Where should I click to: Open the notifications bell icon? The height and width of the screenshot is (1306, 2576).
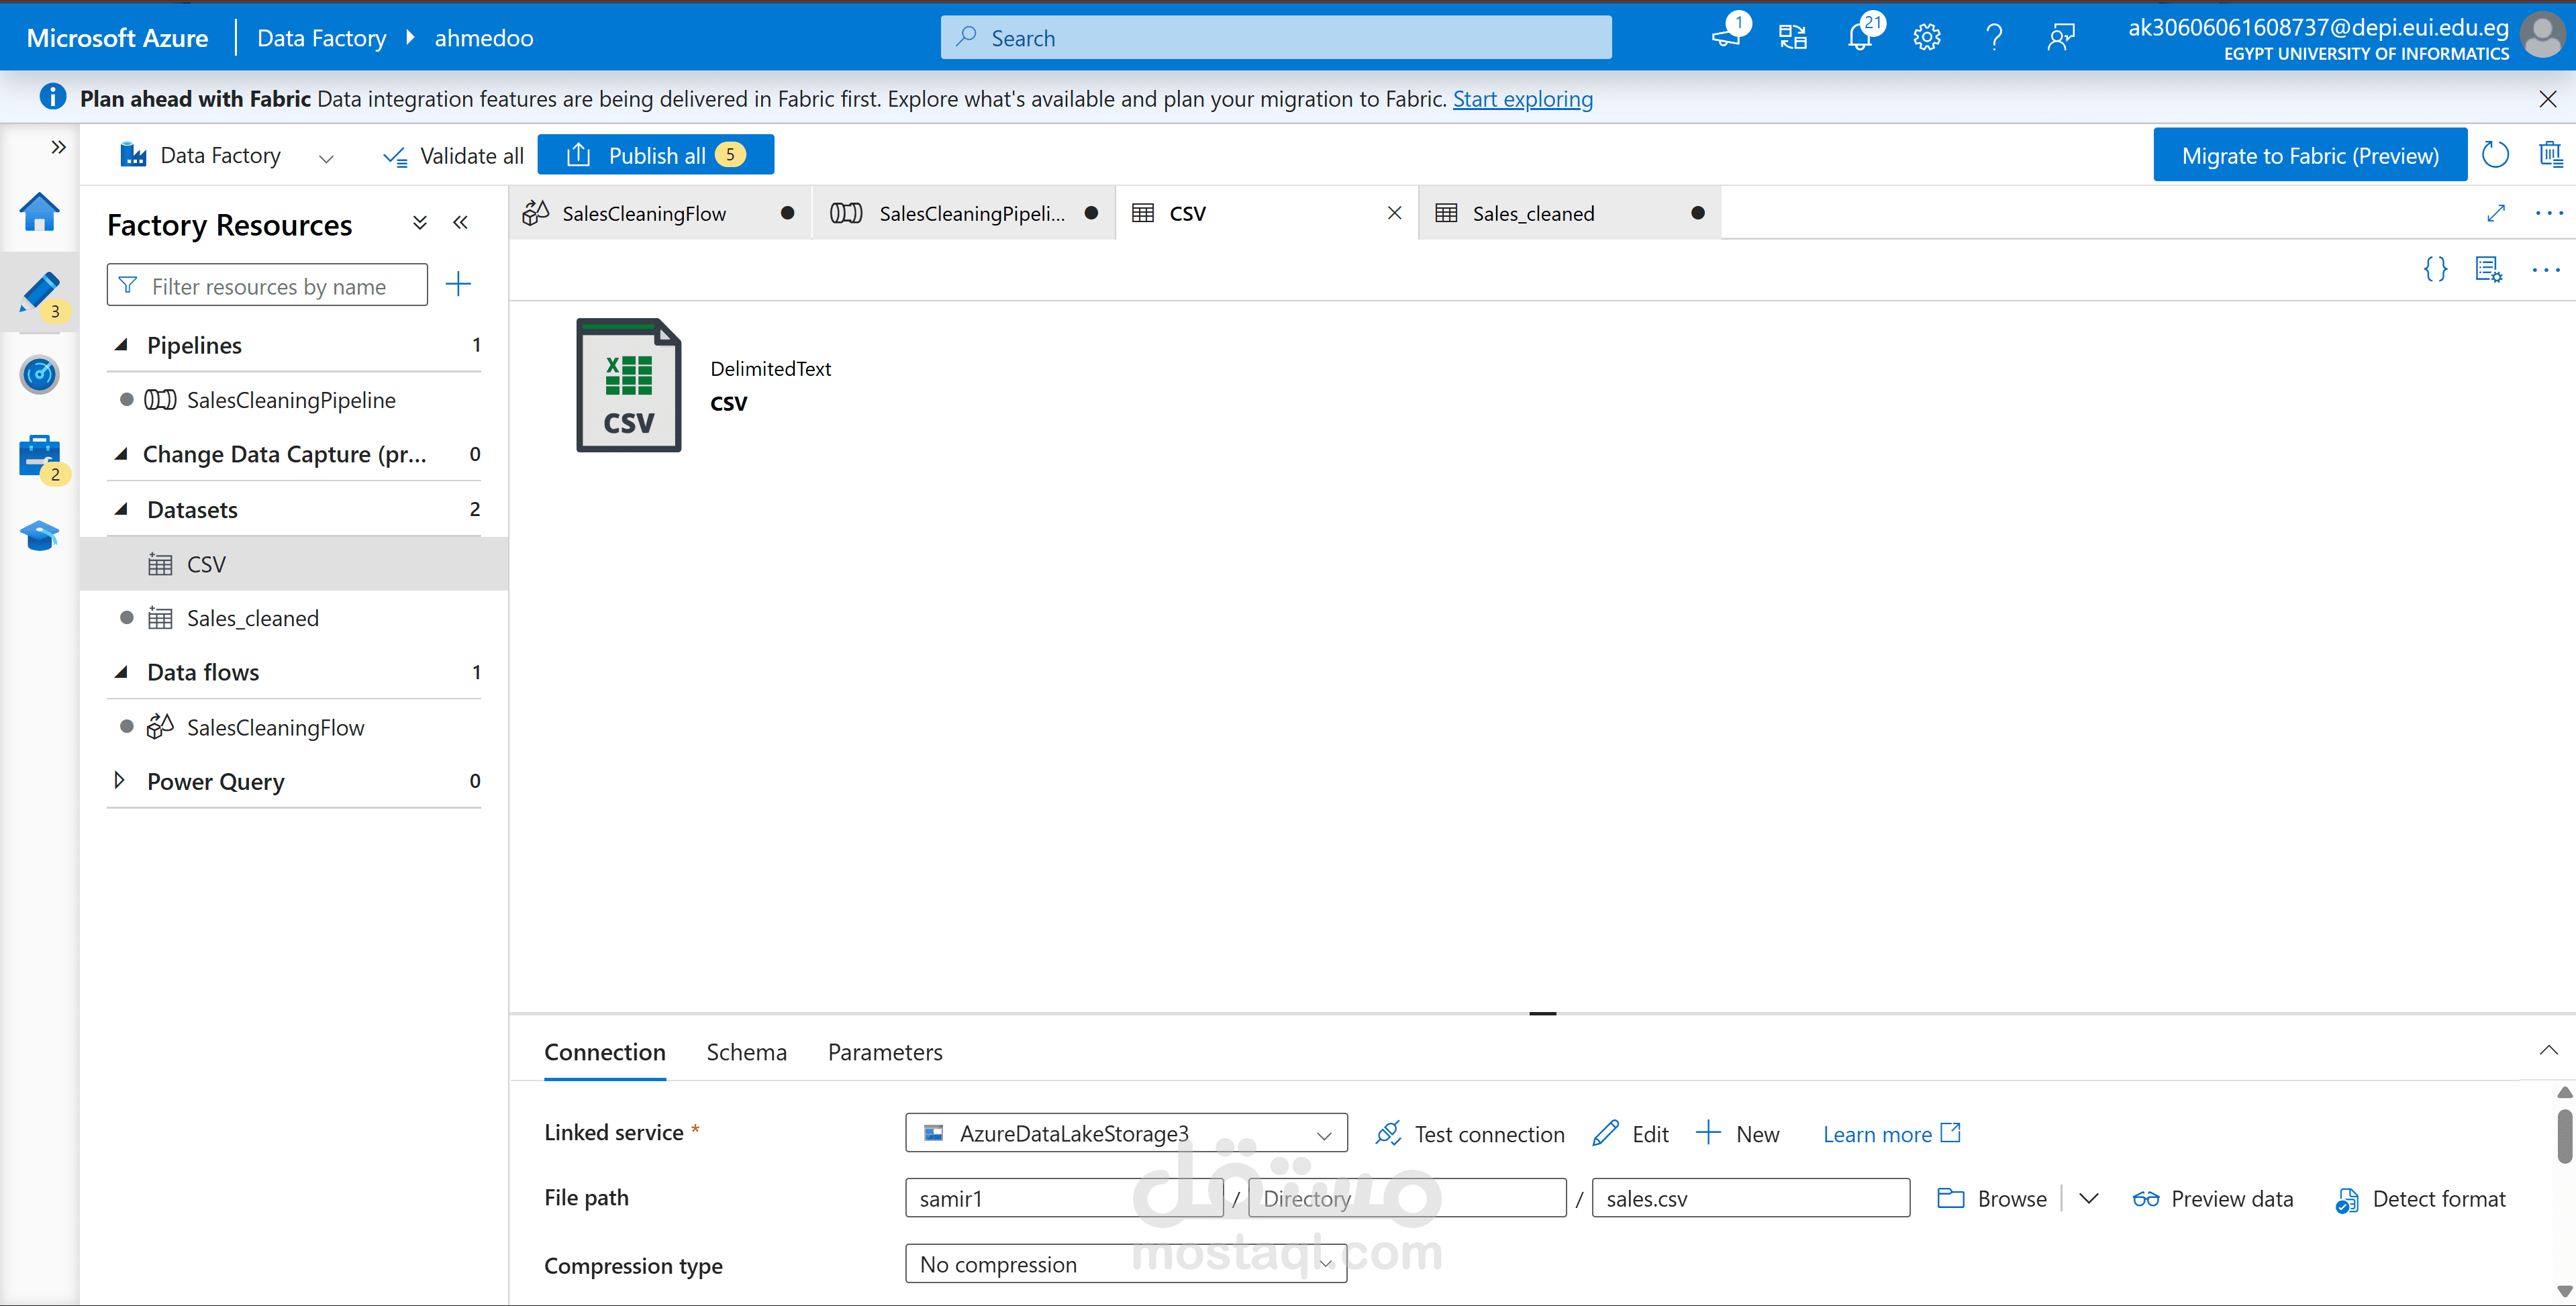[x=1859, y=38]
